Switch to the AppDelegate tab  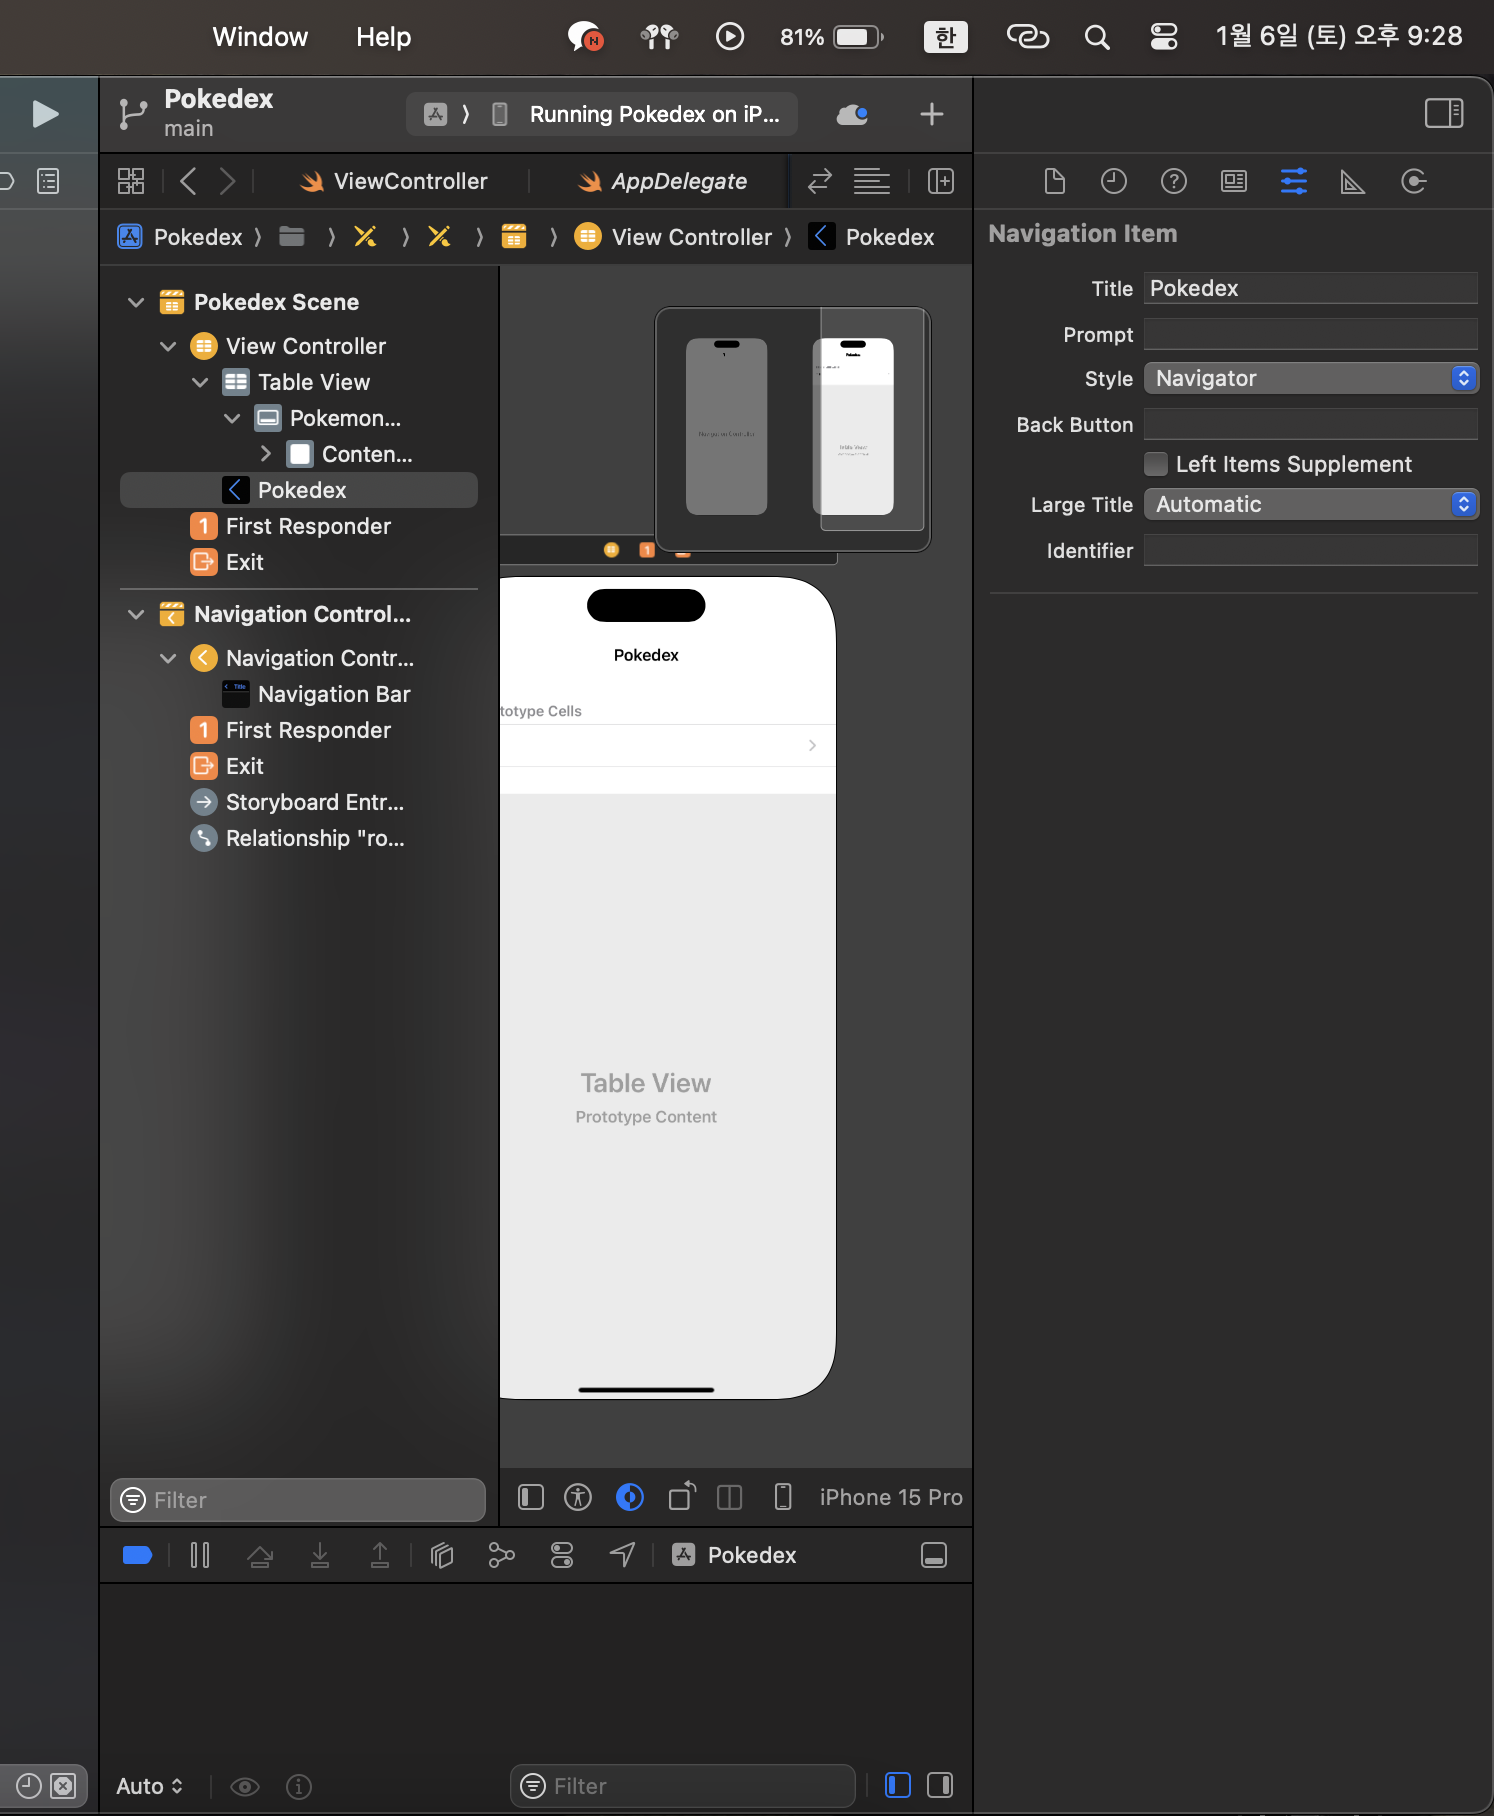(x=662, y=181)
